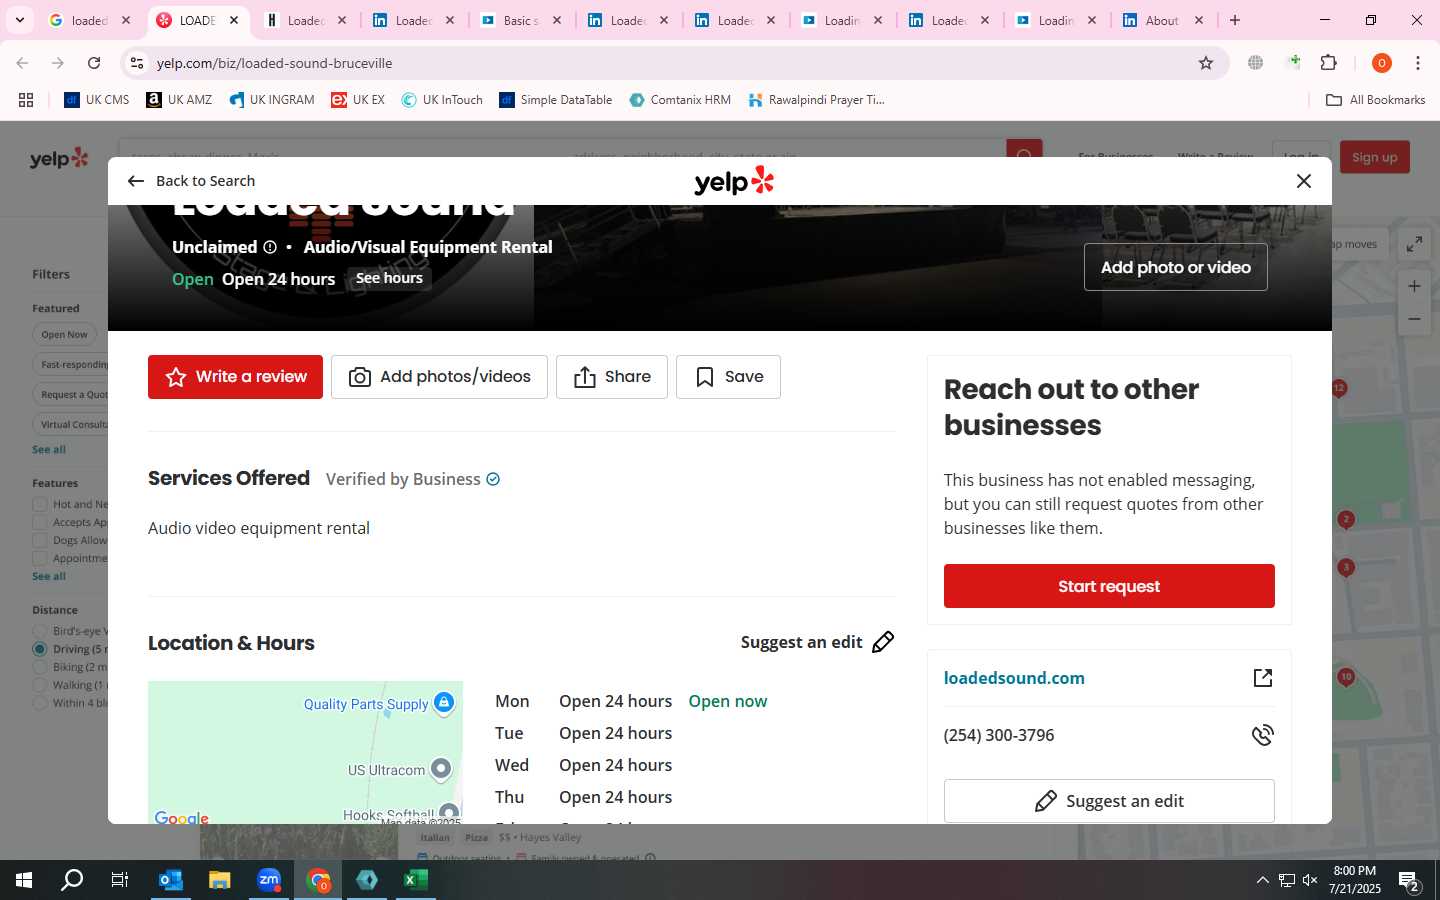Screen dimensions: 1440x900
Task: Open the Chrome three-dot menu
Action: tap(1417, 63)
